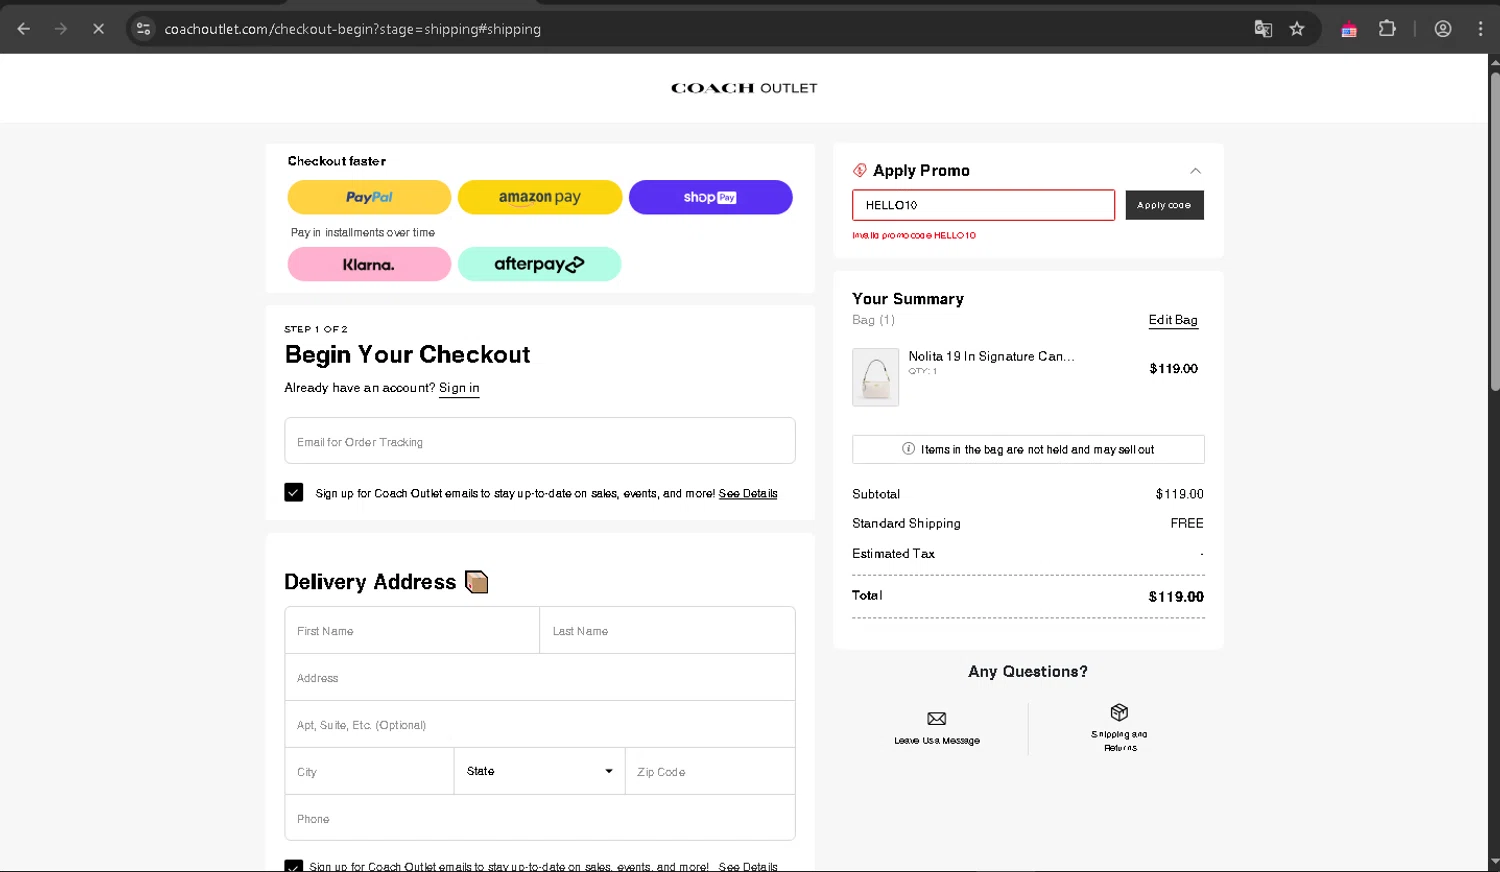Toggle the signup checkbox below the Phone field
The image size is (1500, 872).
pyautogui.click(x=294, y=866)
